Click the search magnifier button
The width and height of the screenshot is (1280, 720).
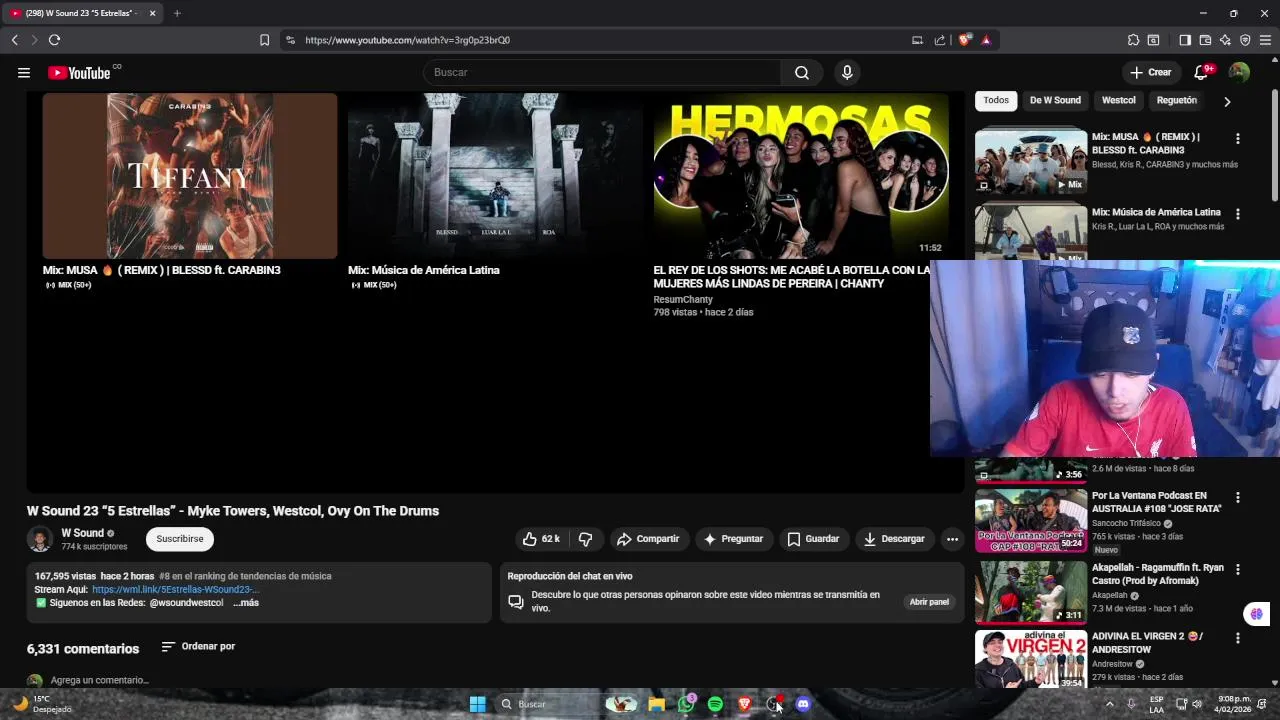[802, 72]
